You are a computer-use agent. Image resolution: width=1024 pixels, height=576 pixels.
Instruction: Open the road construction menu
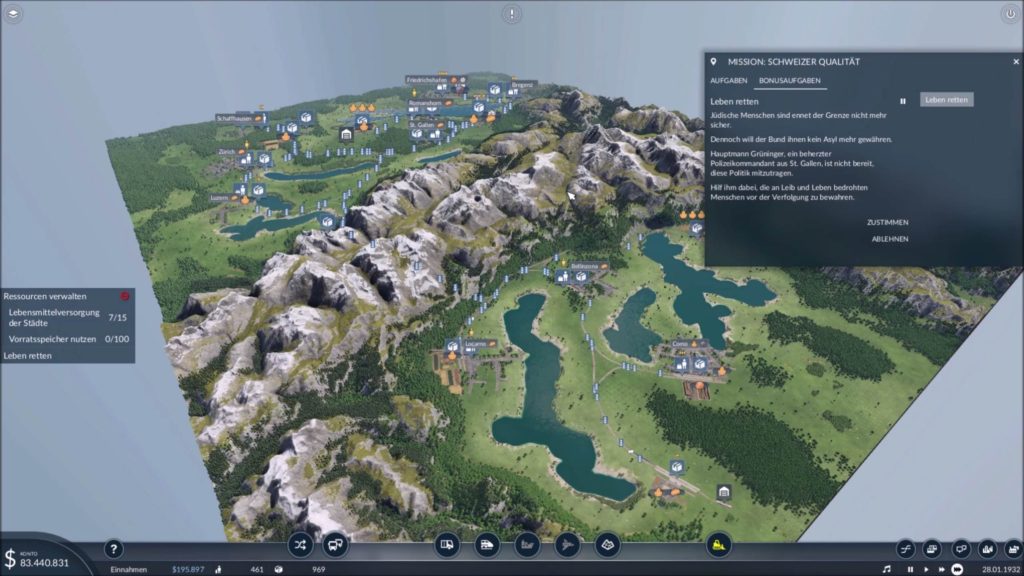[447, 545]
